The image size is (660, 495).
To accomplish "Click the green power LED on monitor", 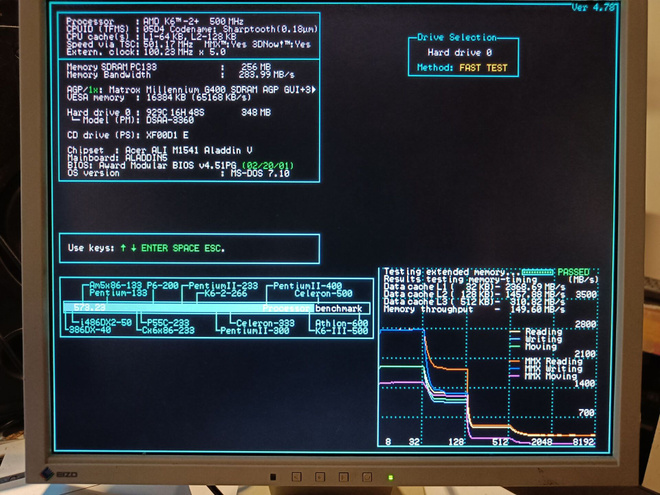I will pyautogui.click(x=391, y=477).
